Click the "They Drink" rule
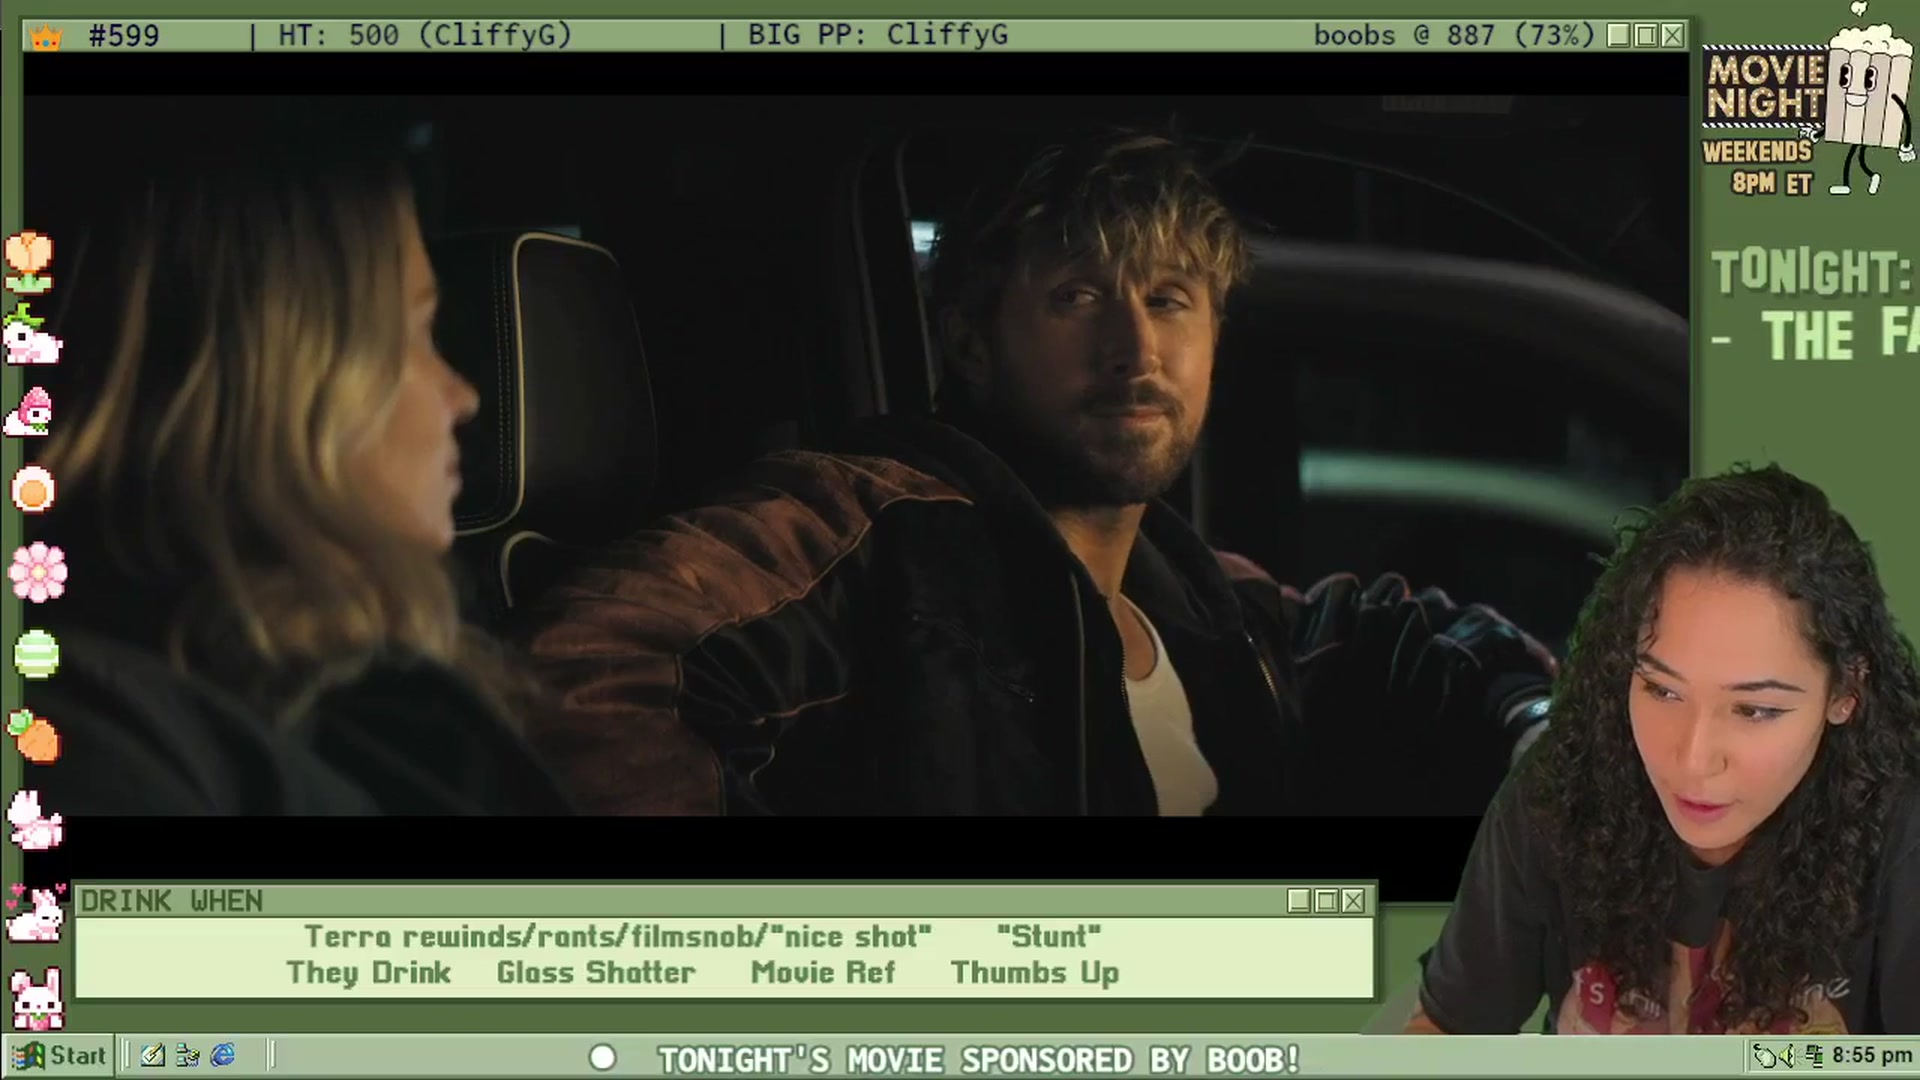This screenshot has width=1920, height=1080. click(x=368, y=973)
